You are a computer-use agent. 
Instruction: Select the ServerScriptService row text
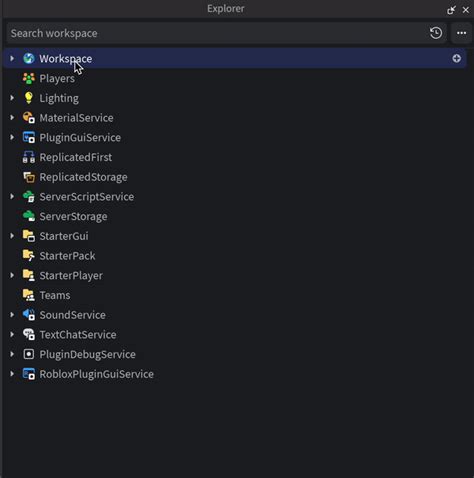pos(87,197)
